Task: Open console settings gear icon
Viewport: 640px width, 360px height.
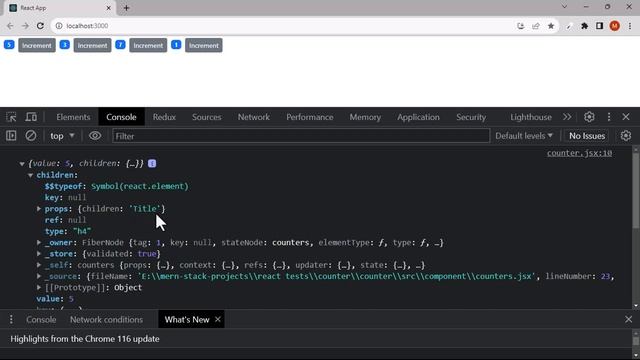Action: pos(626,136)
